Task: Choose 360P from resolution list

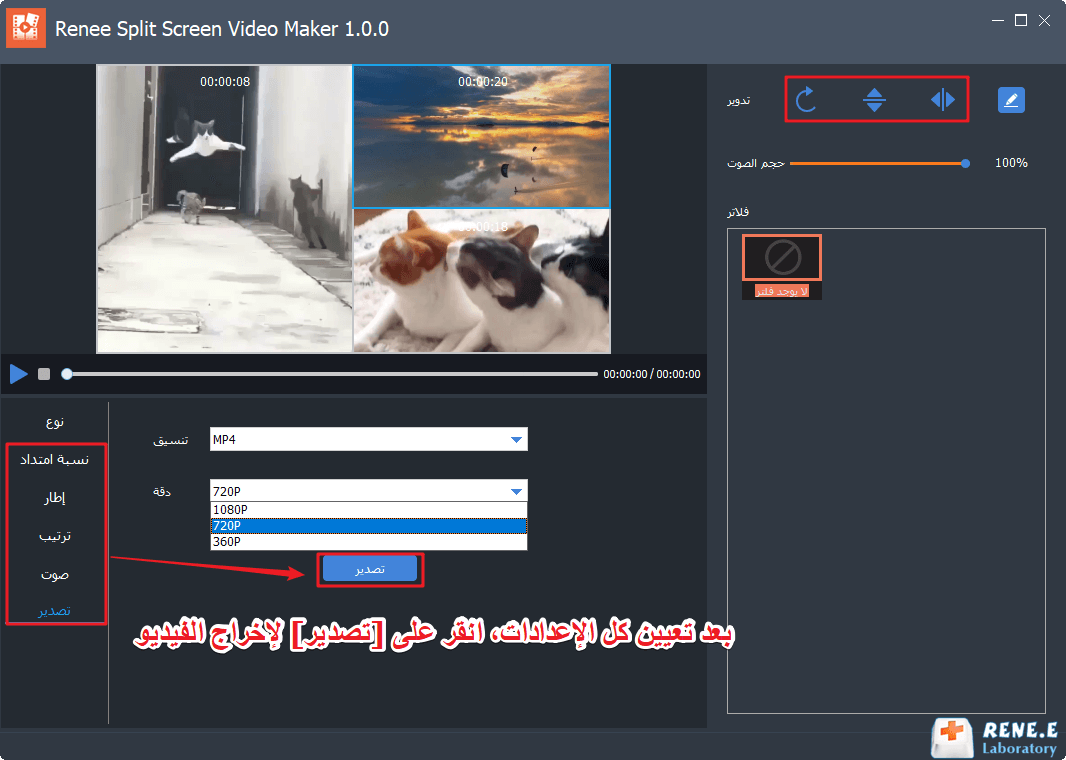Action: [x=368, y=542]
